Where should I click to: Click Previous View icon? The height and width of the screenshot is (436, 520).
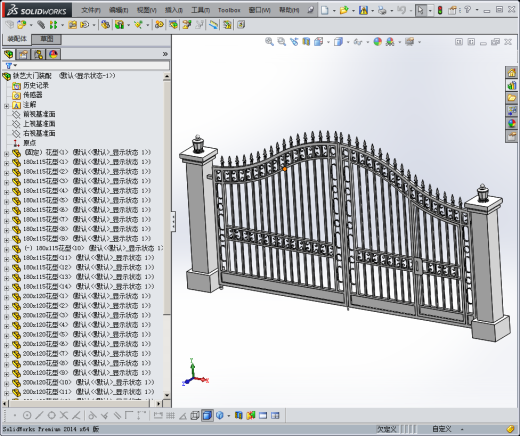click(294, 42)
